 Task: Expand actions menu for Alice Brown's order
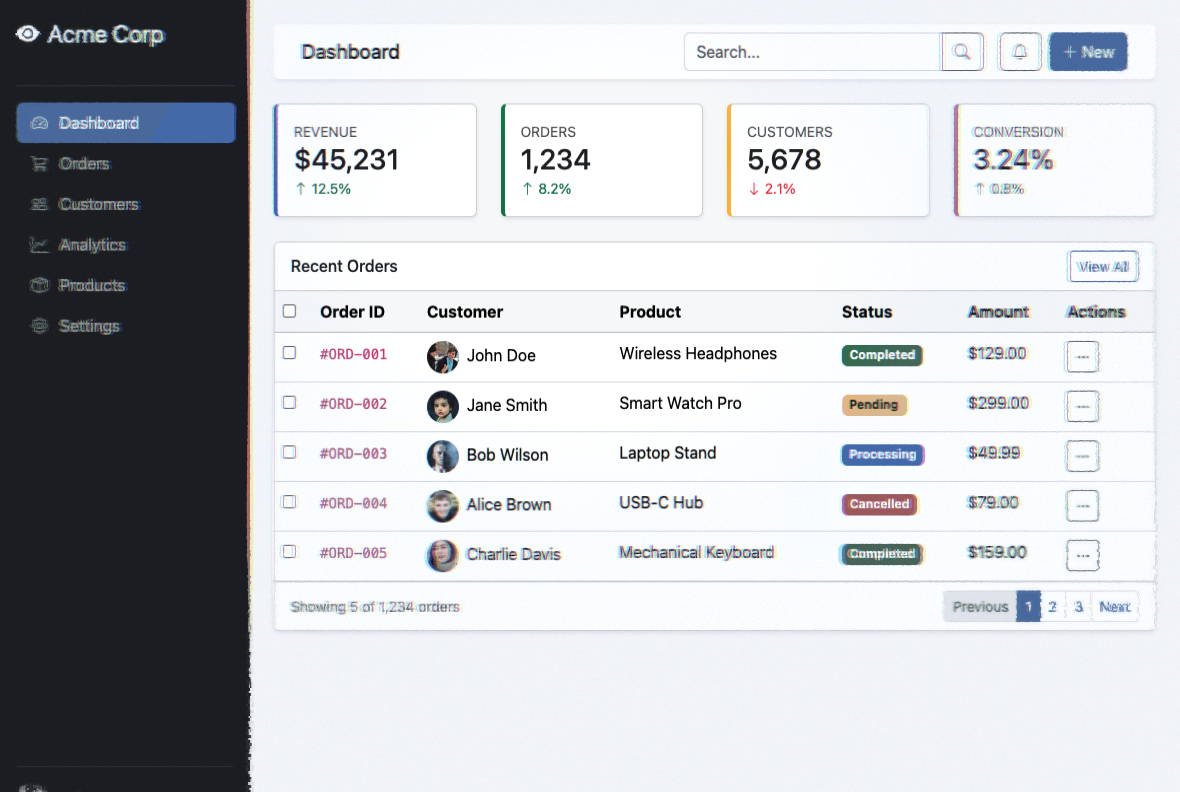tap(1082, 505)
